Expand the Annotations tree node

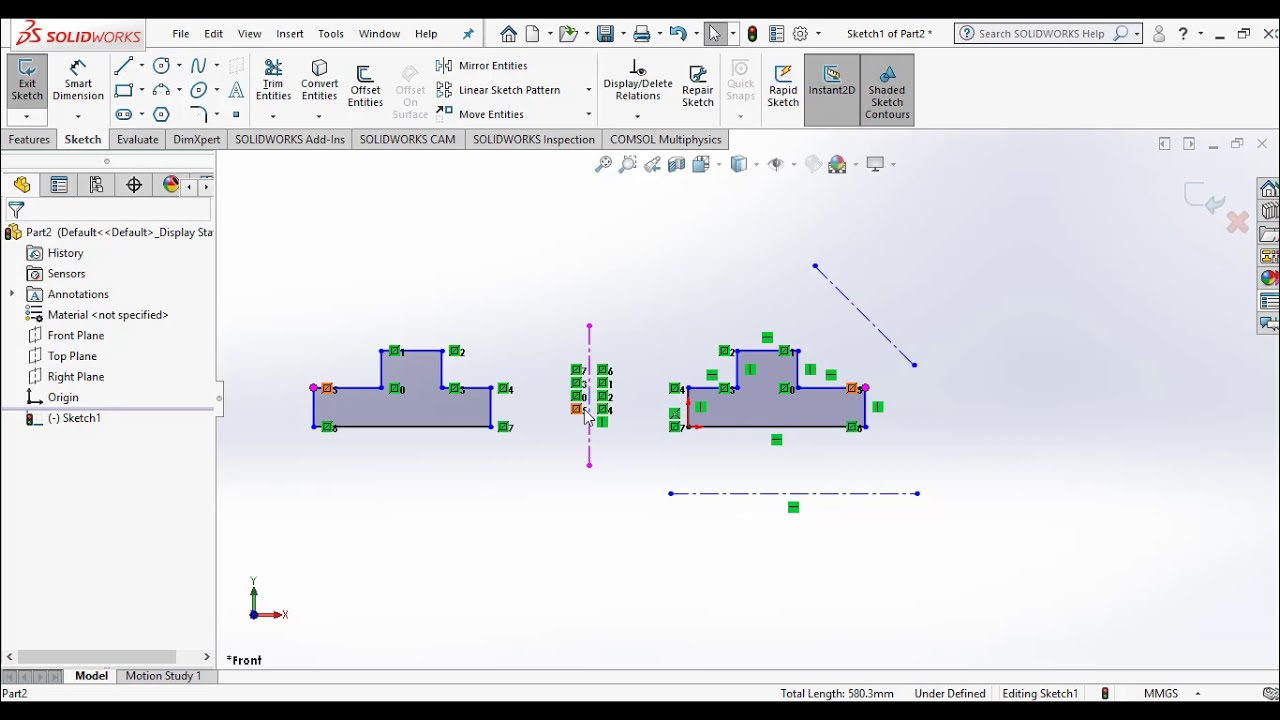12,294
